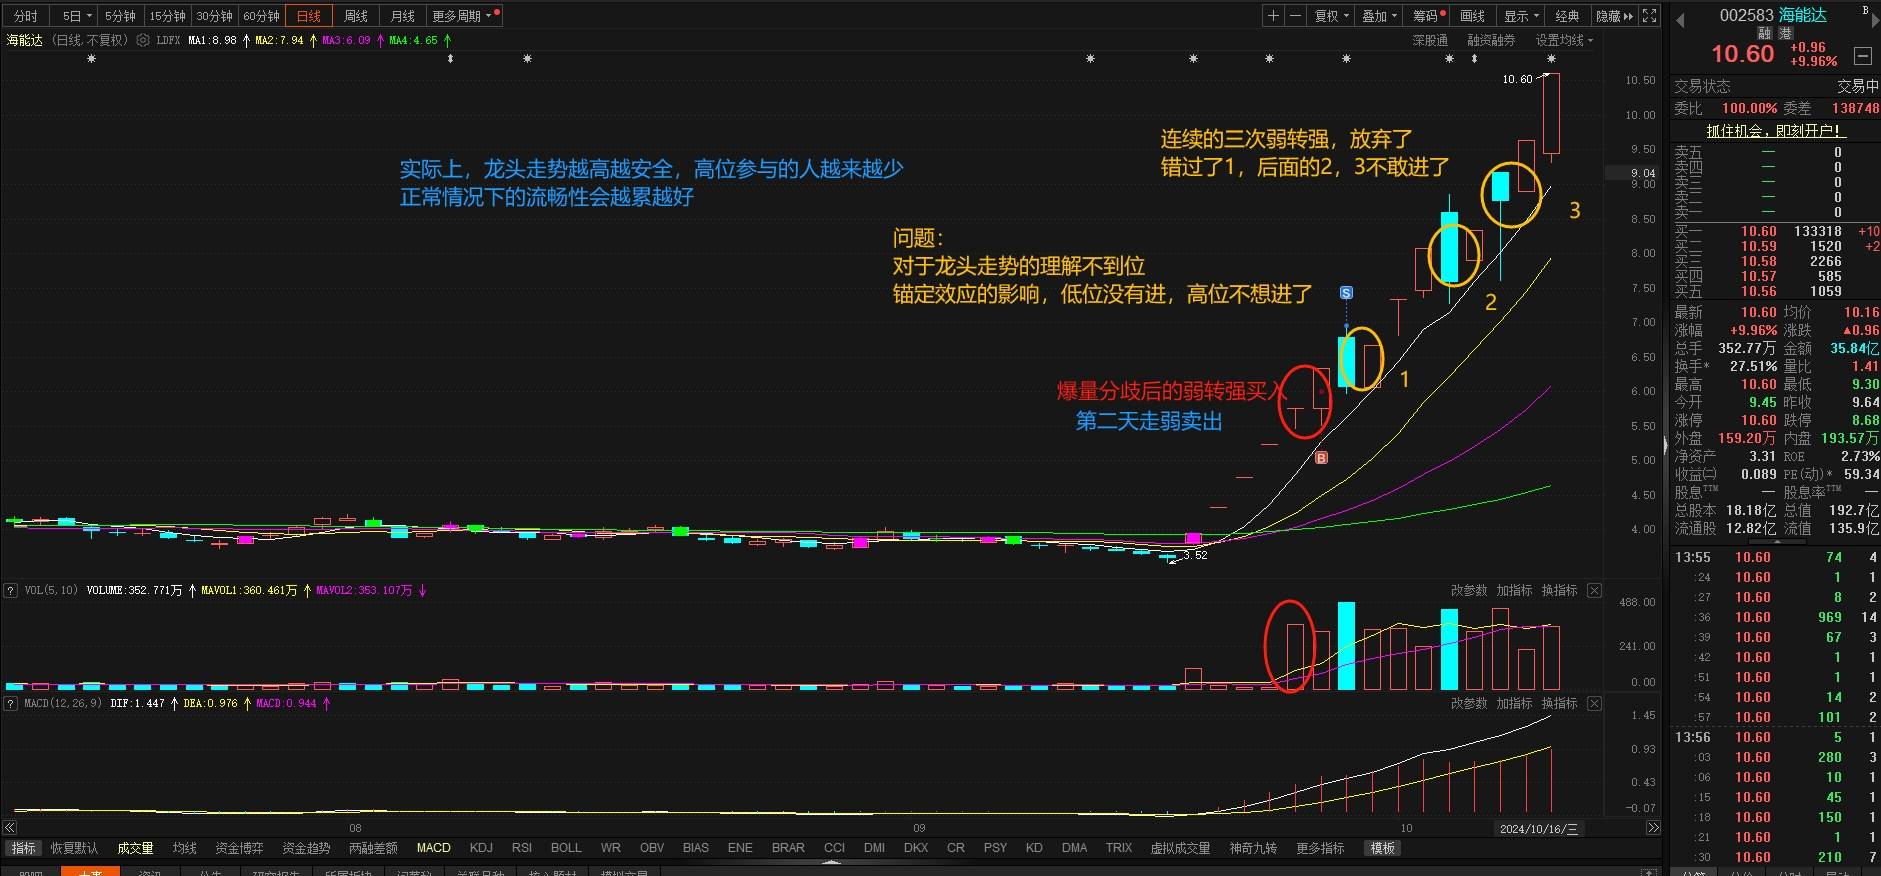Screen dimensions: 1881x876
Task: Click the 港 connect badge
Action: pyautogui.click(x=1786, y=34)
